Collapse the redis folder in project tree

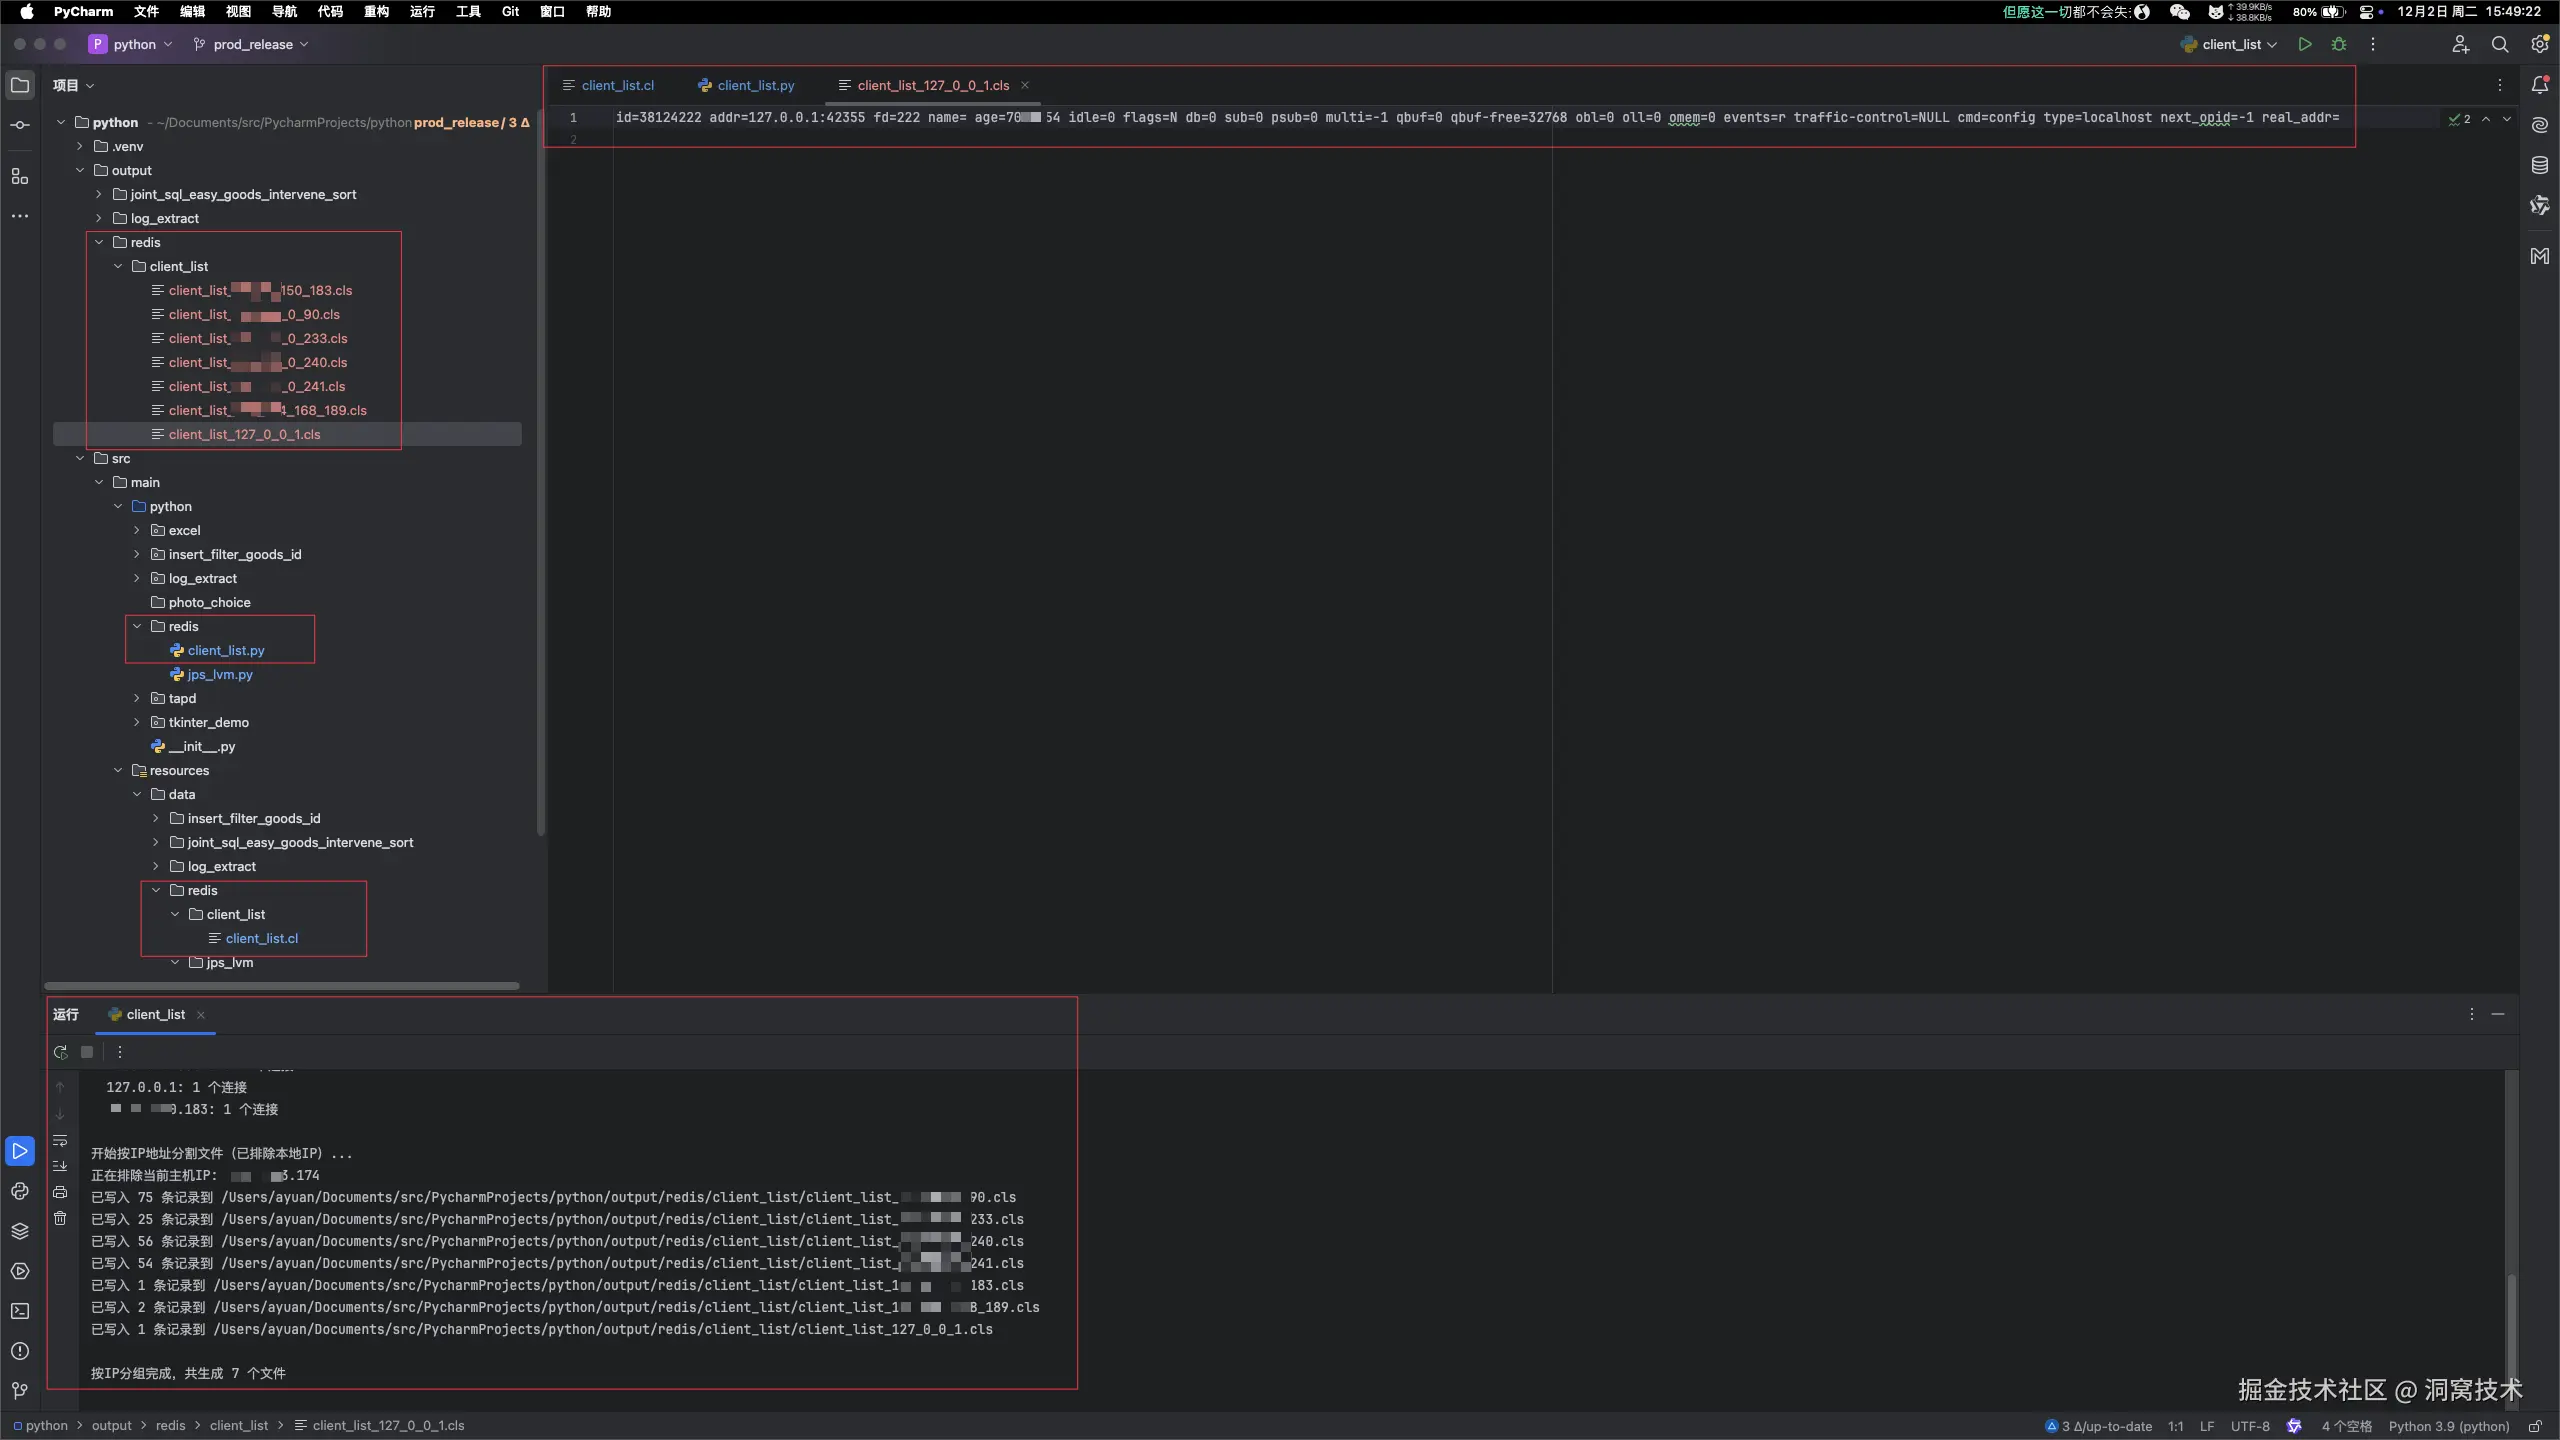coord(99,242)
